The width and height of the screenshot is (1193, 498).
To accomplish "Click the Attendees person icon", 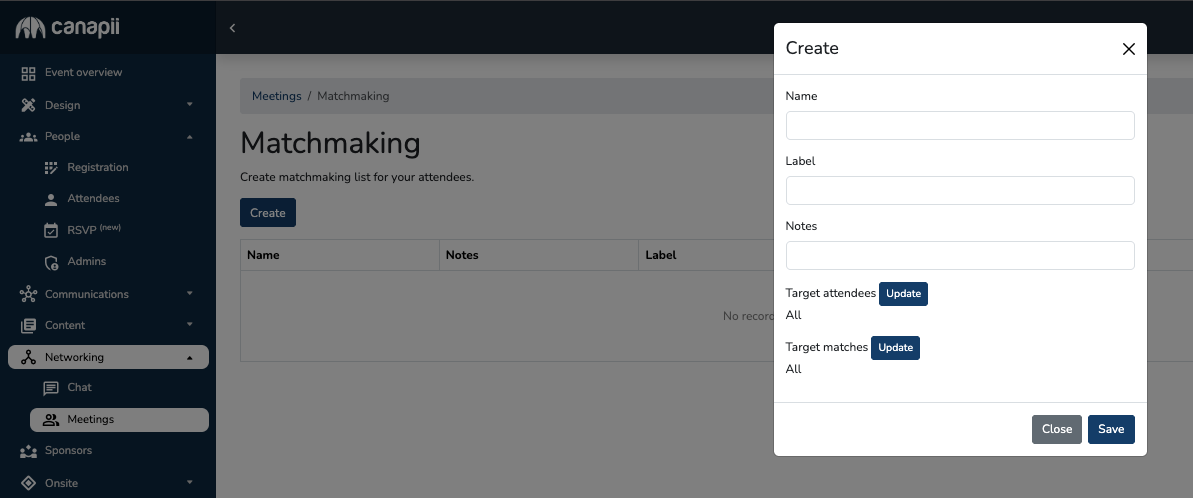I will [x=51, y=199].
